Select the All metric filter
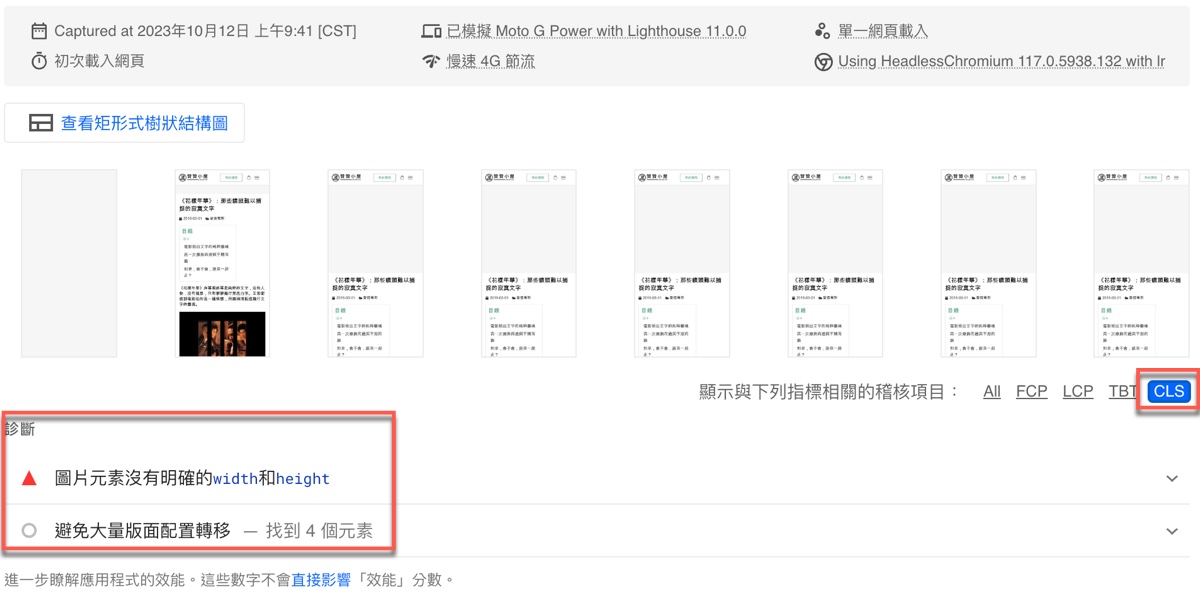Image resolution: width=1200 pixels, height=606 pixels. pos(991,391)
